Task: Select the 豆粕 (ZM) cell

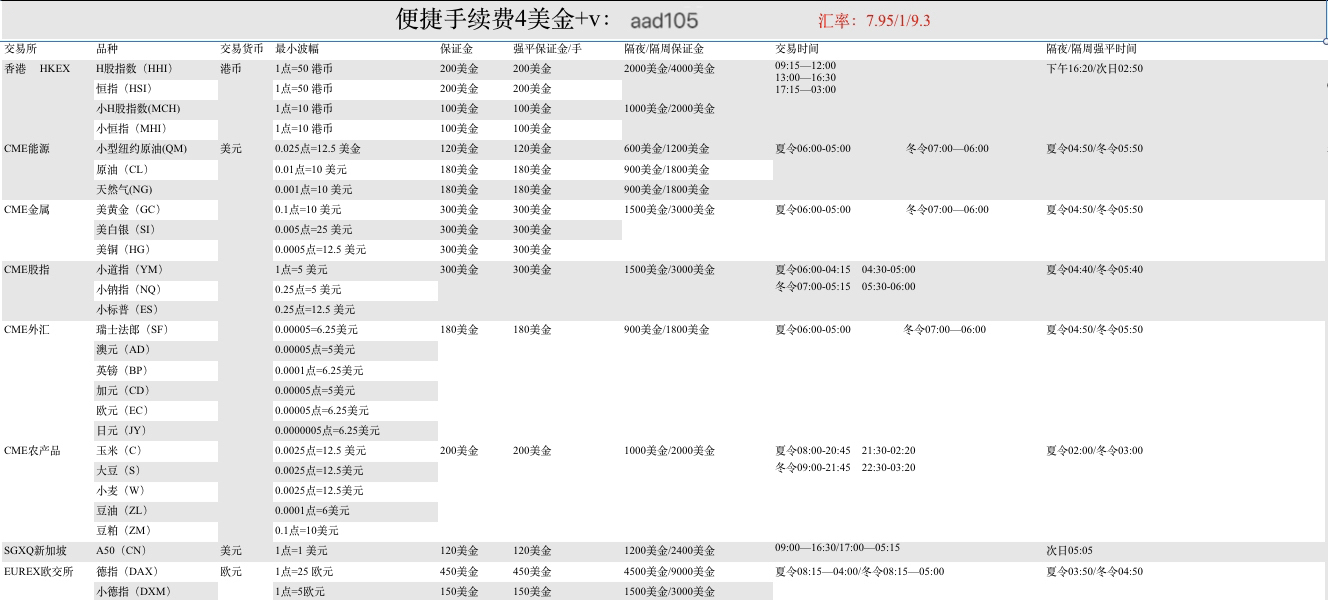Action: coord(124,531)
